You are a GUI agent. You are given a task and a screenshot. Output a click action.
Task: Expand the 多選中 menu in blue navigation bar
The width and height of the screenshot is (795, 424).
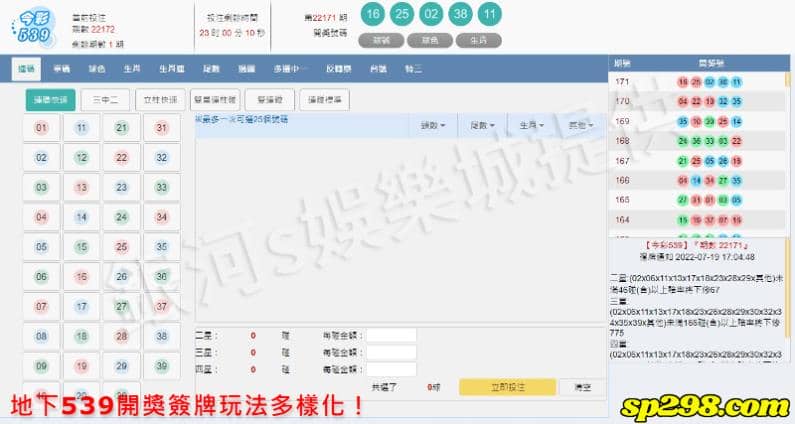pyautogui.click(x=290, y=69)
